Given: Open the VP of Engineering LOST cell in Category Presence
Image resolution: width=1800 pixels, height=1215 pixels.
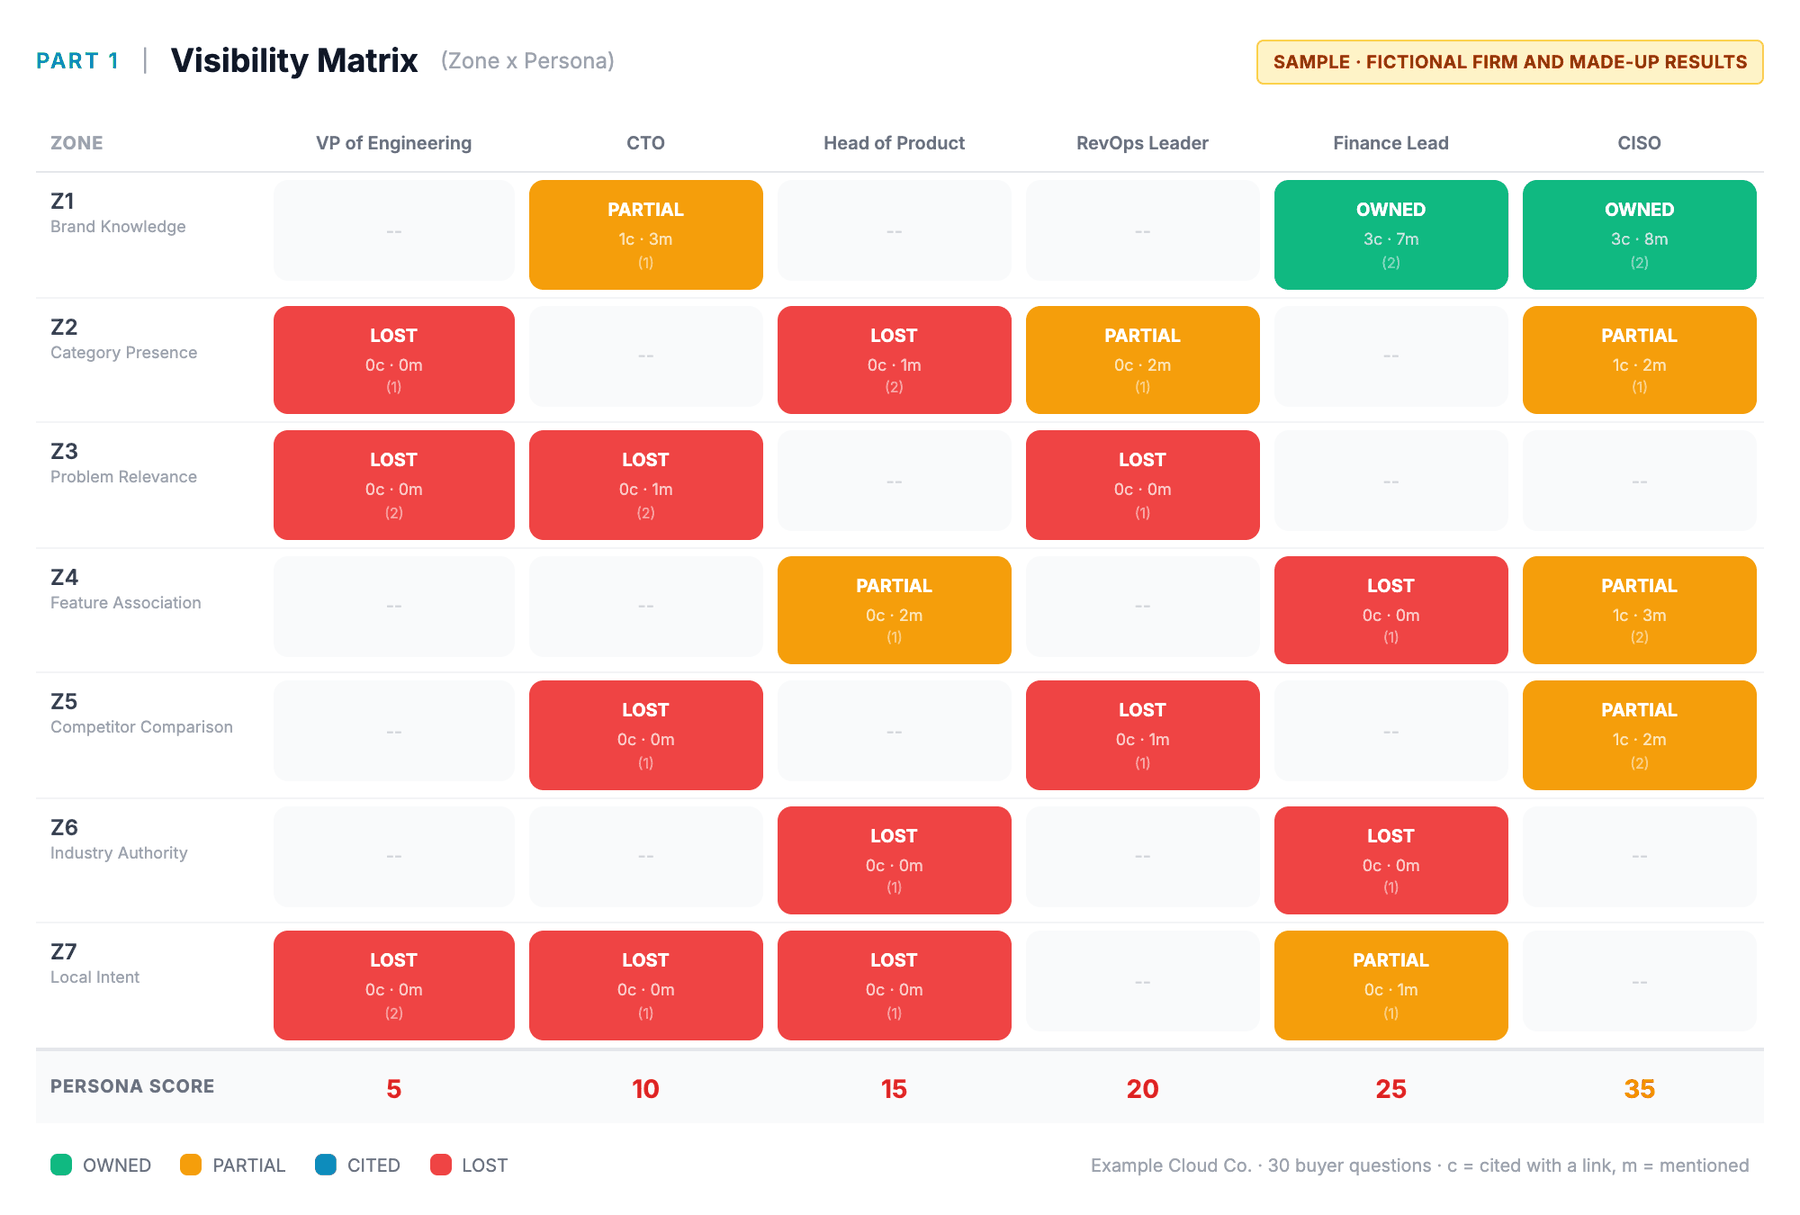Looking at the screenshot, I should (x=394, y=360).
